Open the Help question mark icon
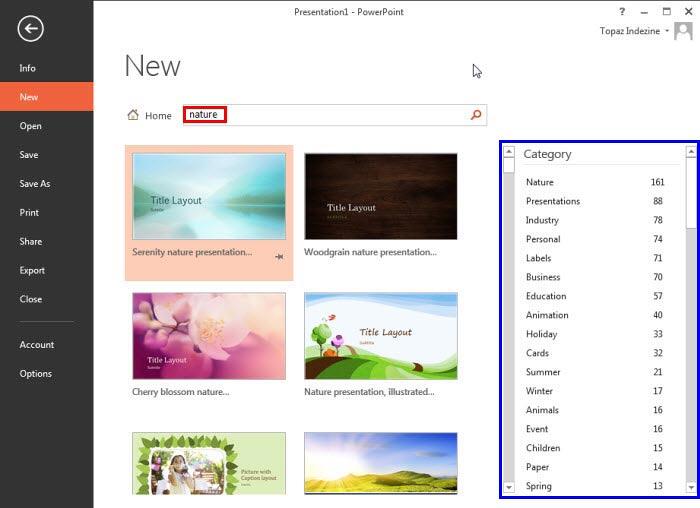The height and width of the screenshot is (508, 700). 622,11
